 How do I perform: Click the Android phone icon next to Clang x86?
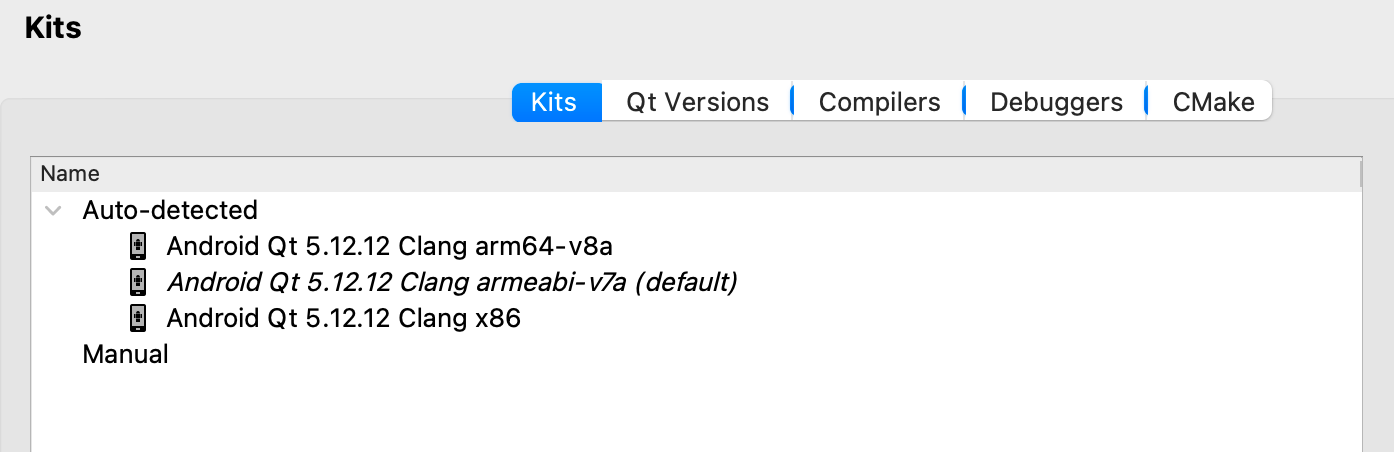(138, 318)
